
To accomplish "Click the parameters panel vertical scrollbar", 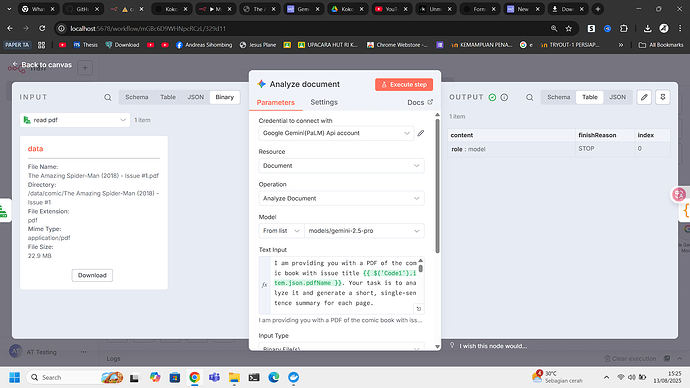I will click(437, 186).
